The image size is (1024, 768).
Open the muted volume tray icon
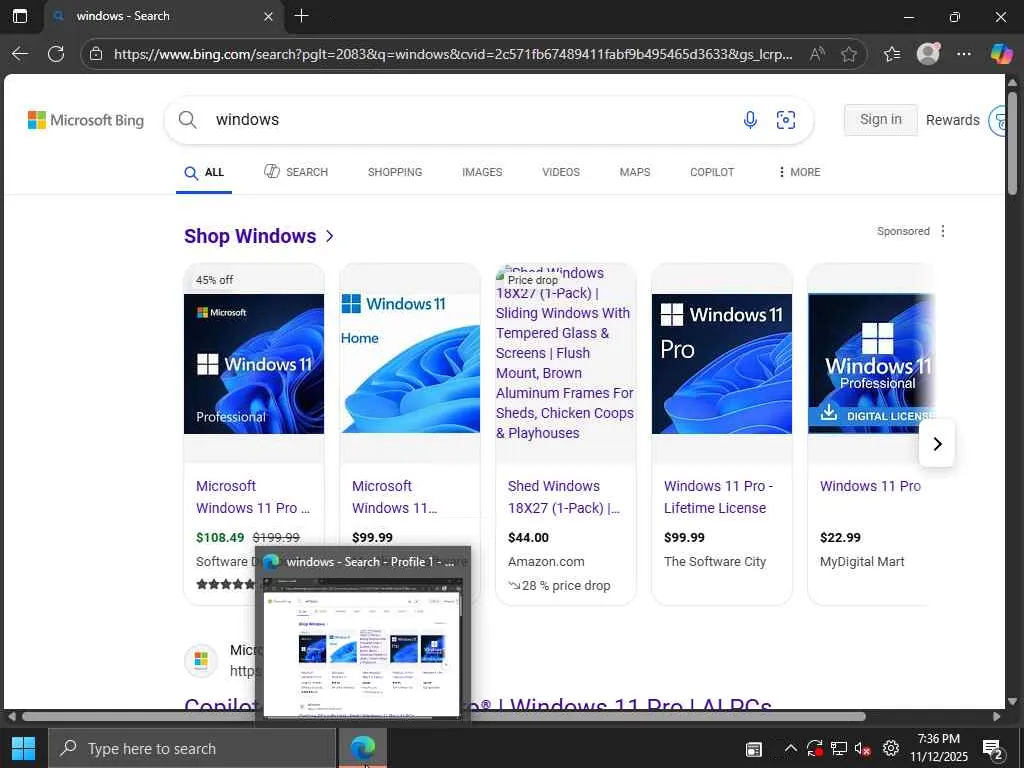coord(862,748)
